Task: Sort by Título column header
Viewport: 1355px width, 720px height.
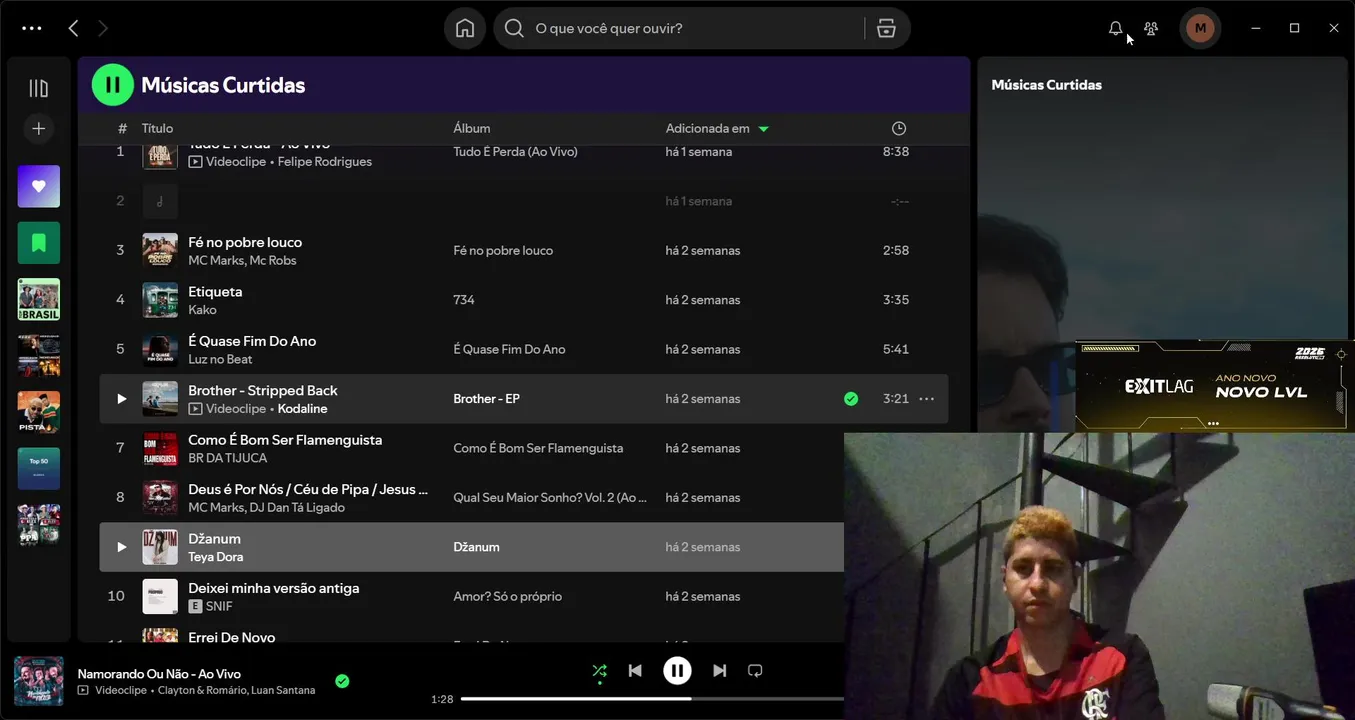Action: (157, 128)
